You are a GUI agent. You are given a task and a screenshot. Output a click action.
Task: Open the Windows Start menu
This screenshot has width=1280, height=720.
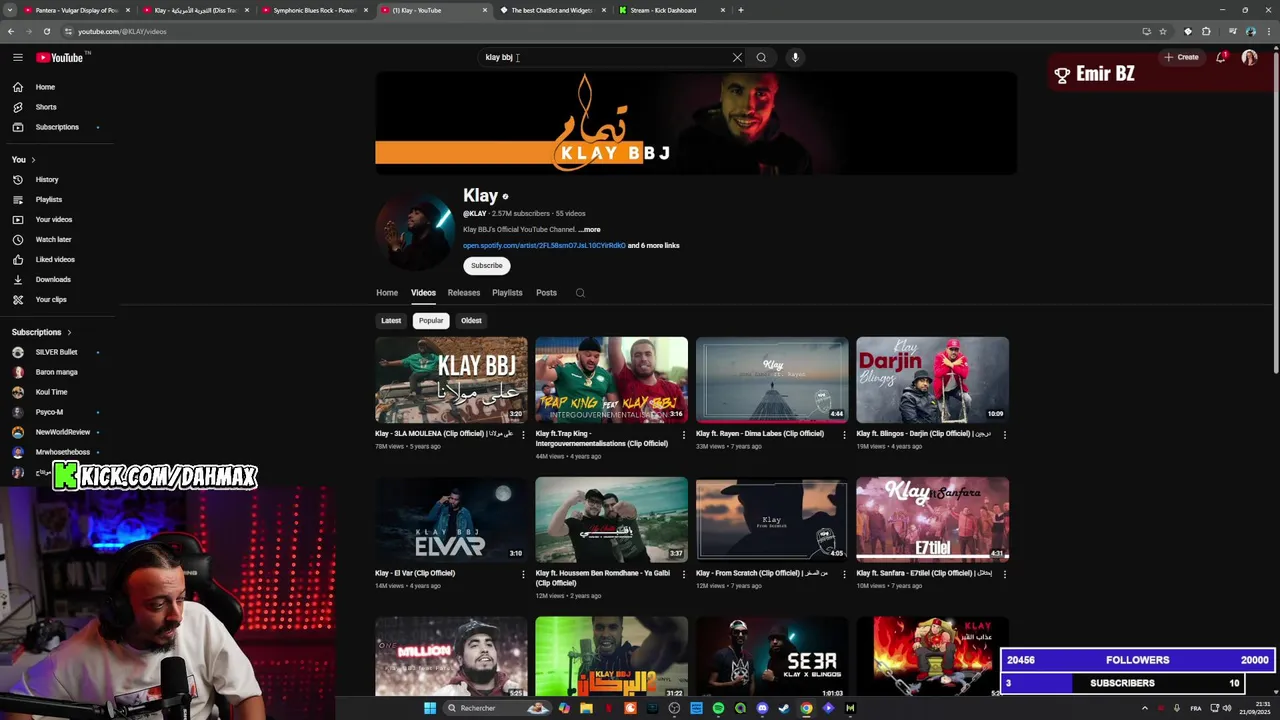tap(430, 708)
